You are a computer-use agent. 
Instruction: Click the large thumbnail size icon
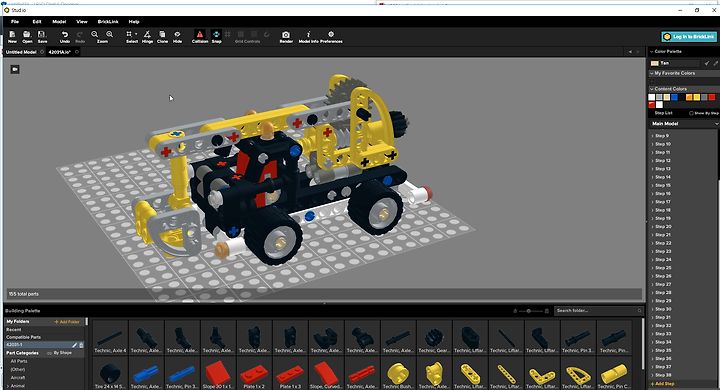point(547,311)
